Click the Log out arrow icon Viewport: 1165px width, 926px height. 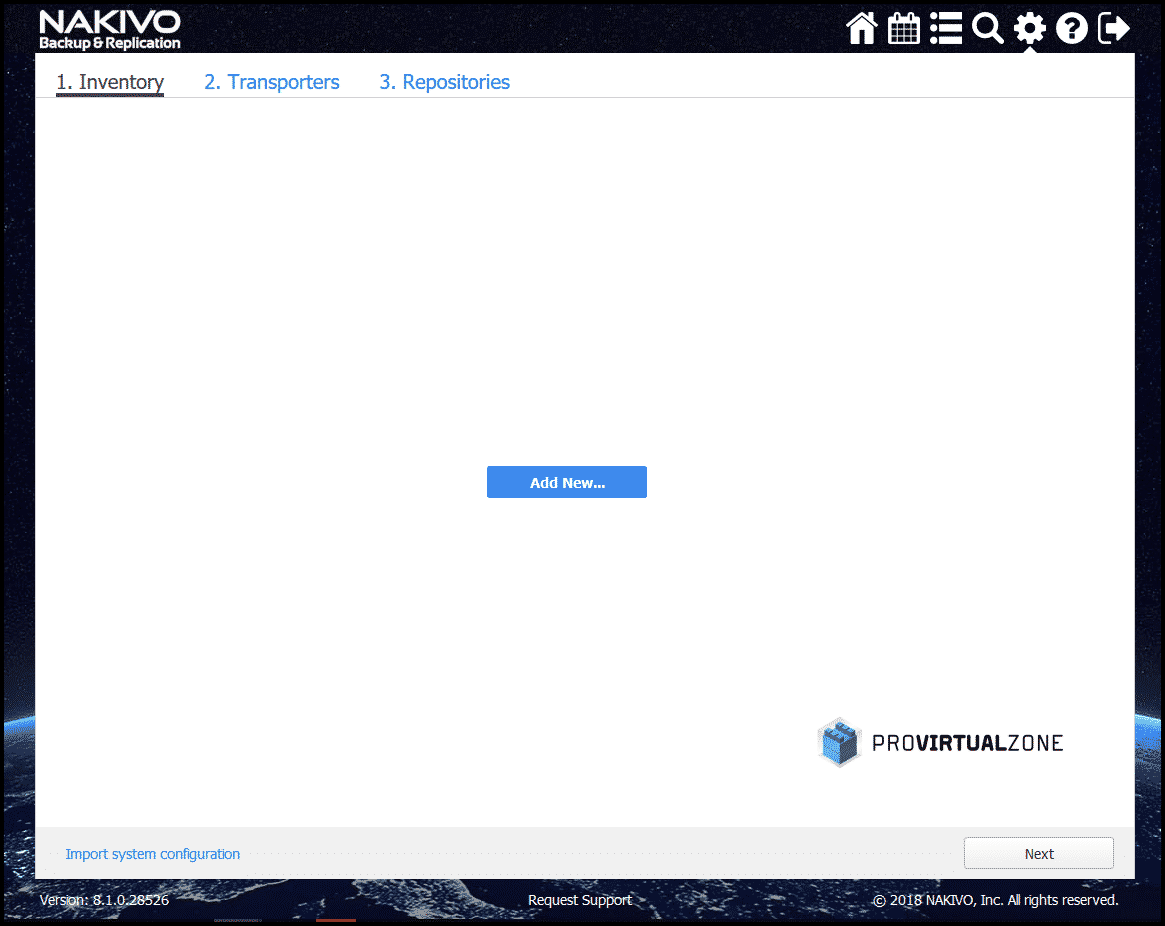tap(1114, 29)
